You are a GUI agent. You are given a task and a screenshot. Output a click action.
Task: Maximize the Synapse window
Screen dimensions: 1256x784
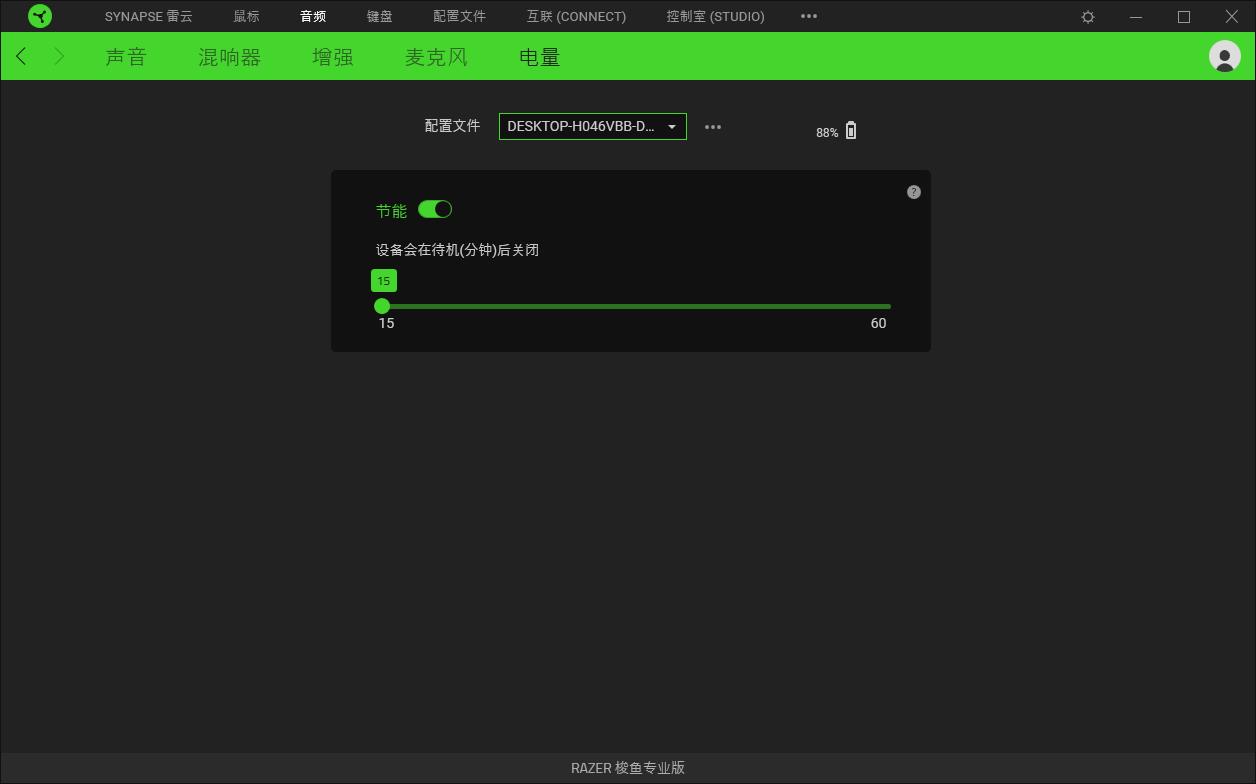coord(1184,17)
